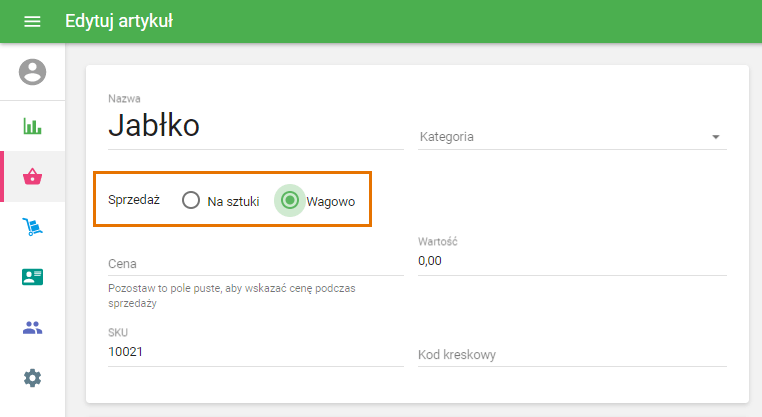Open the blue hand truck inventory icon

pos(33,227)
